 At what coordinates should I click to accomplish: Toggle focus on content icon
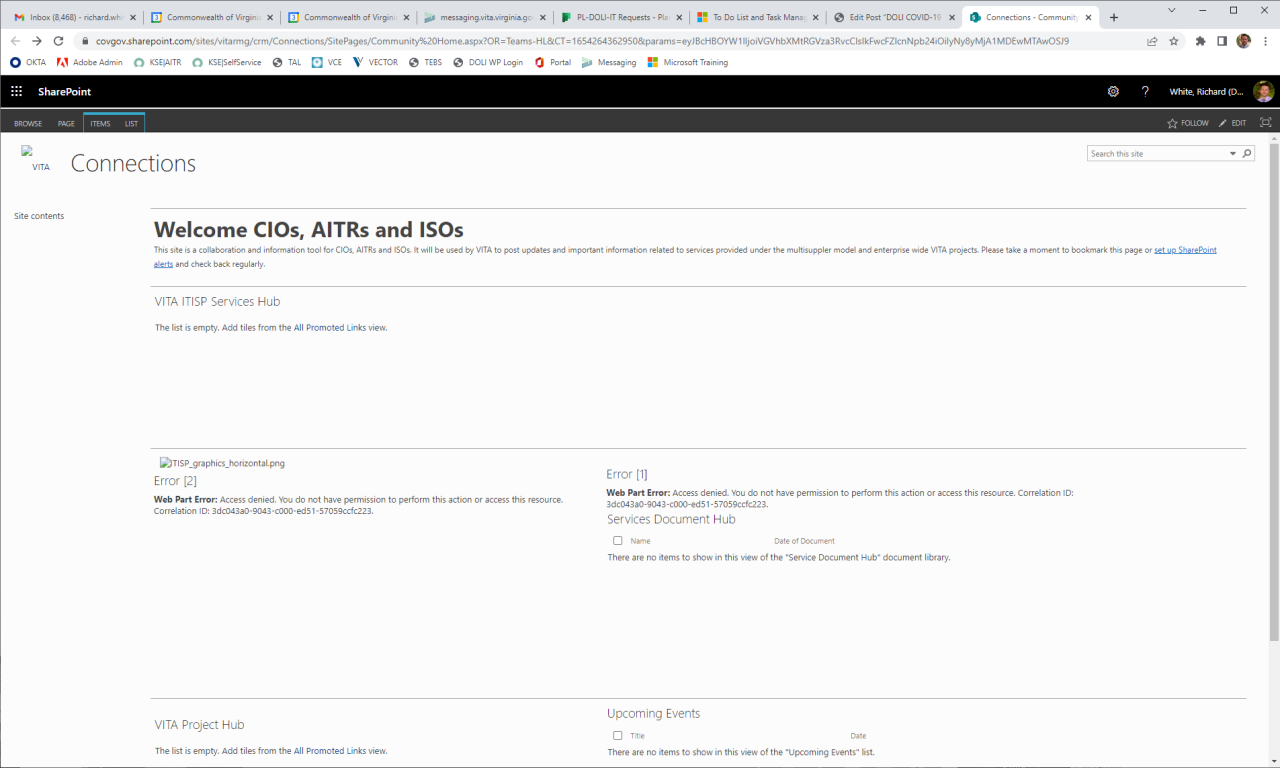click(x=1265, y=123)
